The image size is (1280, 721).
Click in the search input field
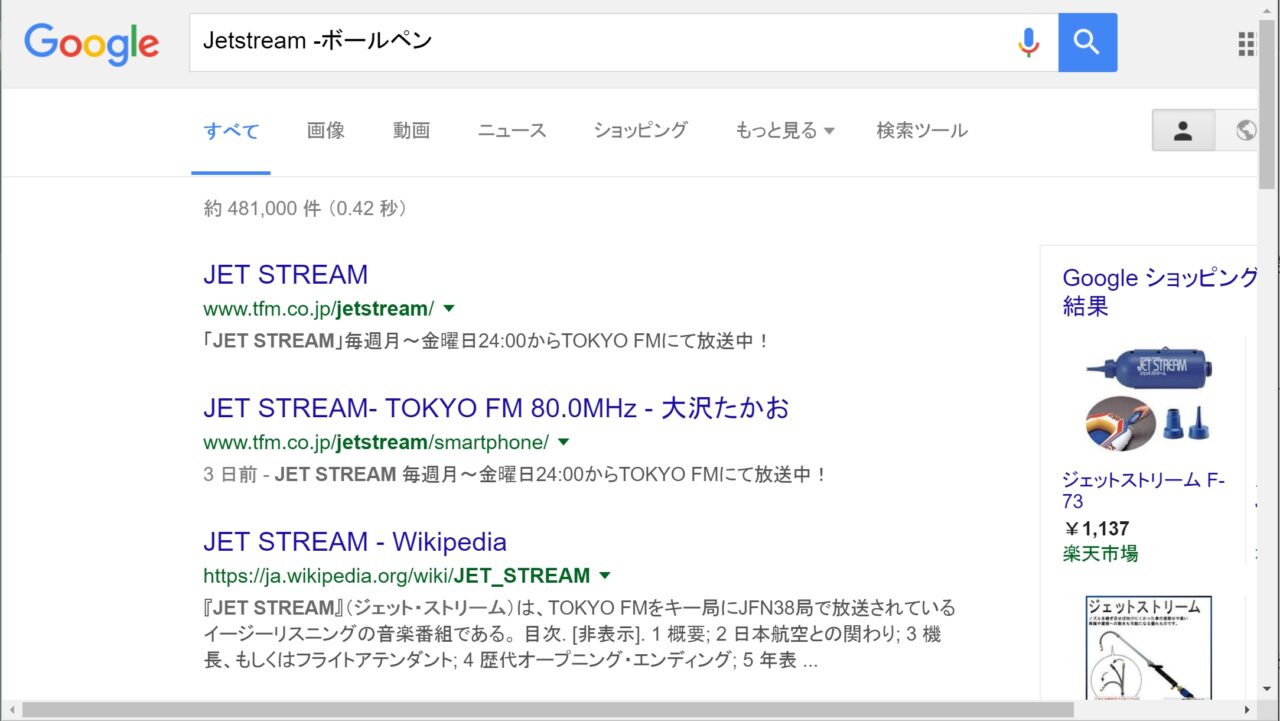click(x=600, y=42)
